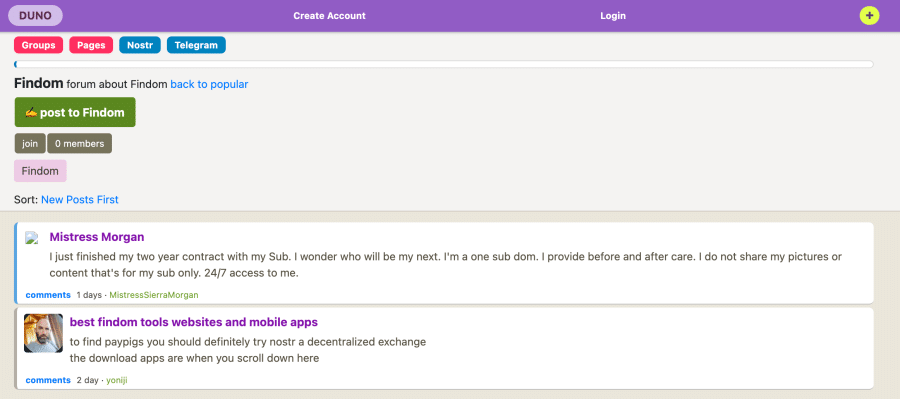900x399 pixels.
Task: Open the Create Account page
Action: pos(329,16)
